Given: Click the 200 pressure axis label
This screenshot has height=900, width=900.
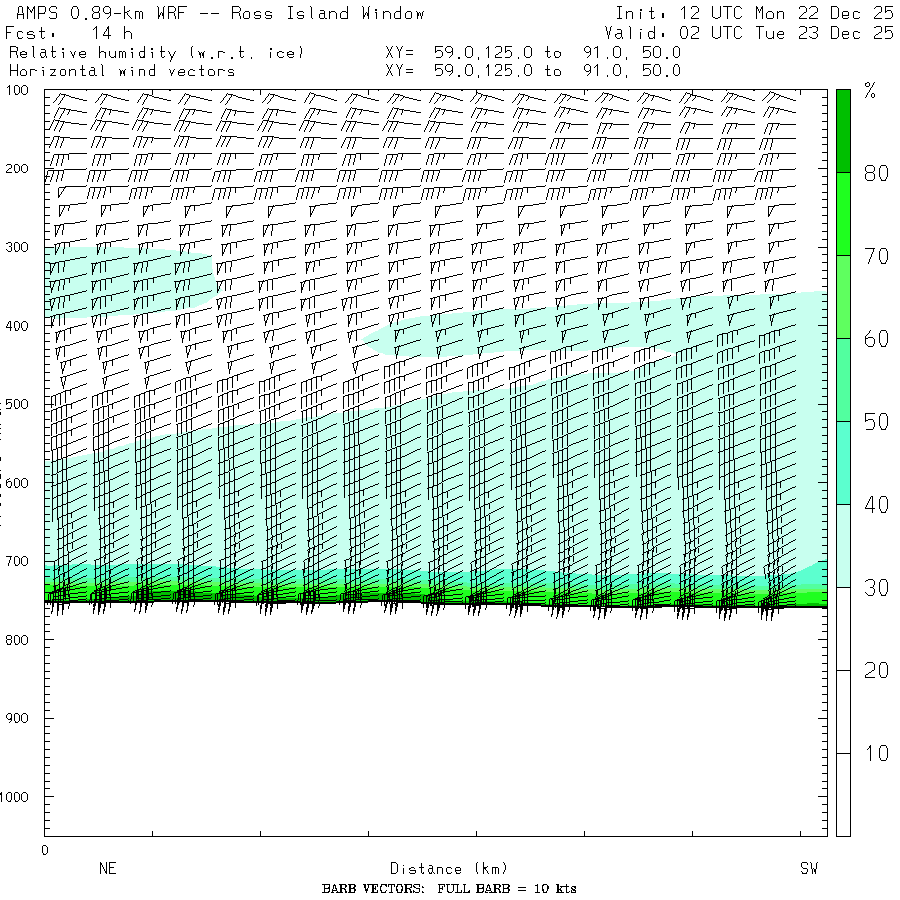Looking at the screenshot, I should 17,169.
